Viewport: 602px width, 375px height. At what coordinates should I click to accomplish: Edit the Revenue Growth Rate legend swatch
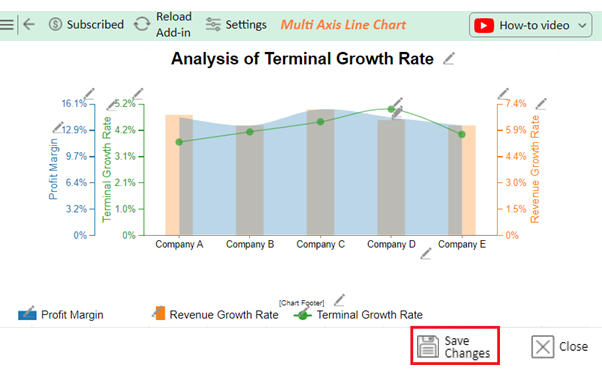[x=159, y=313]
